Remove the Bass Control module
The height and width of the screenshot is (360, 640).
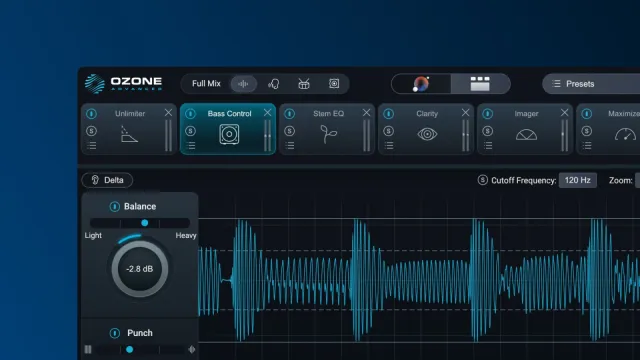click(267, 113)
